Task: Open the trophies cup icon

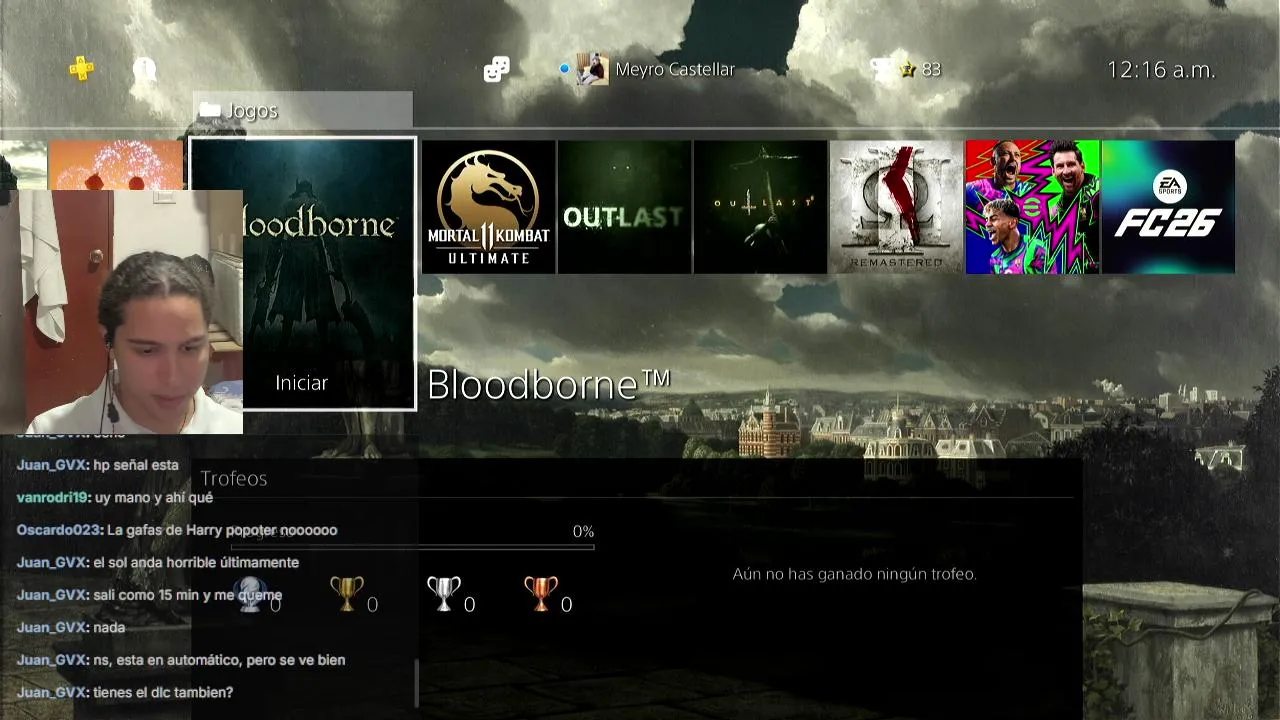Action: coord(881,69)
